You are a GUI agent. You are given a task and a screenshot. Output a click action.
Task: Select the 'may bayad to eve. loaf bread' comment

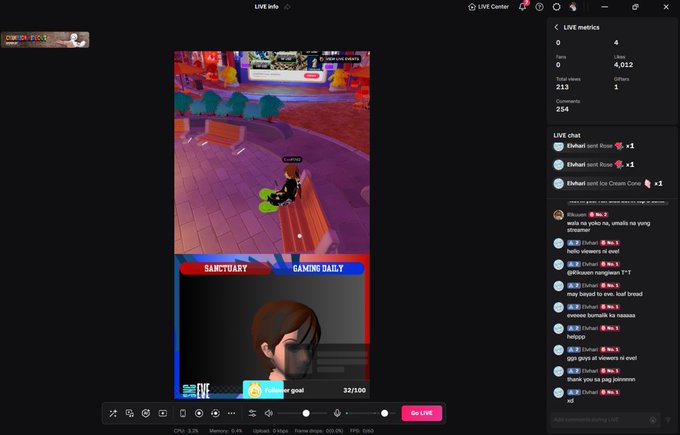[x=605, y=294]
